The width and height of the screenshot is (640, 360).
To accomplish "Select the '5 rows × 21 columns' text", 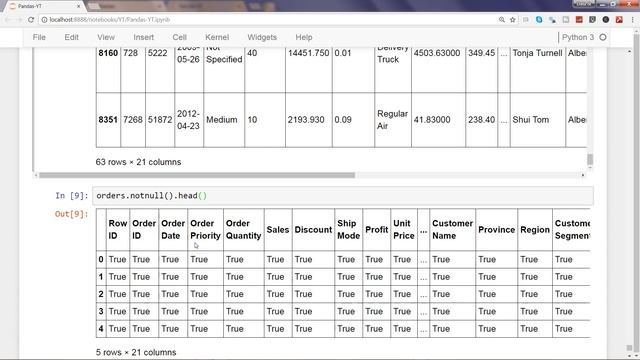I will point(136,352).
